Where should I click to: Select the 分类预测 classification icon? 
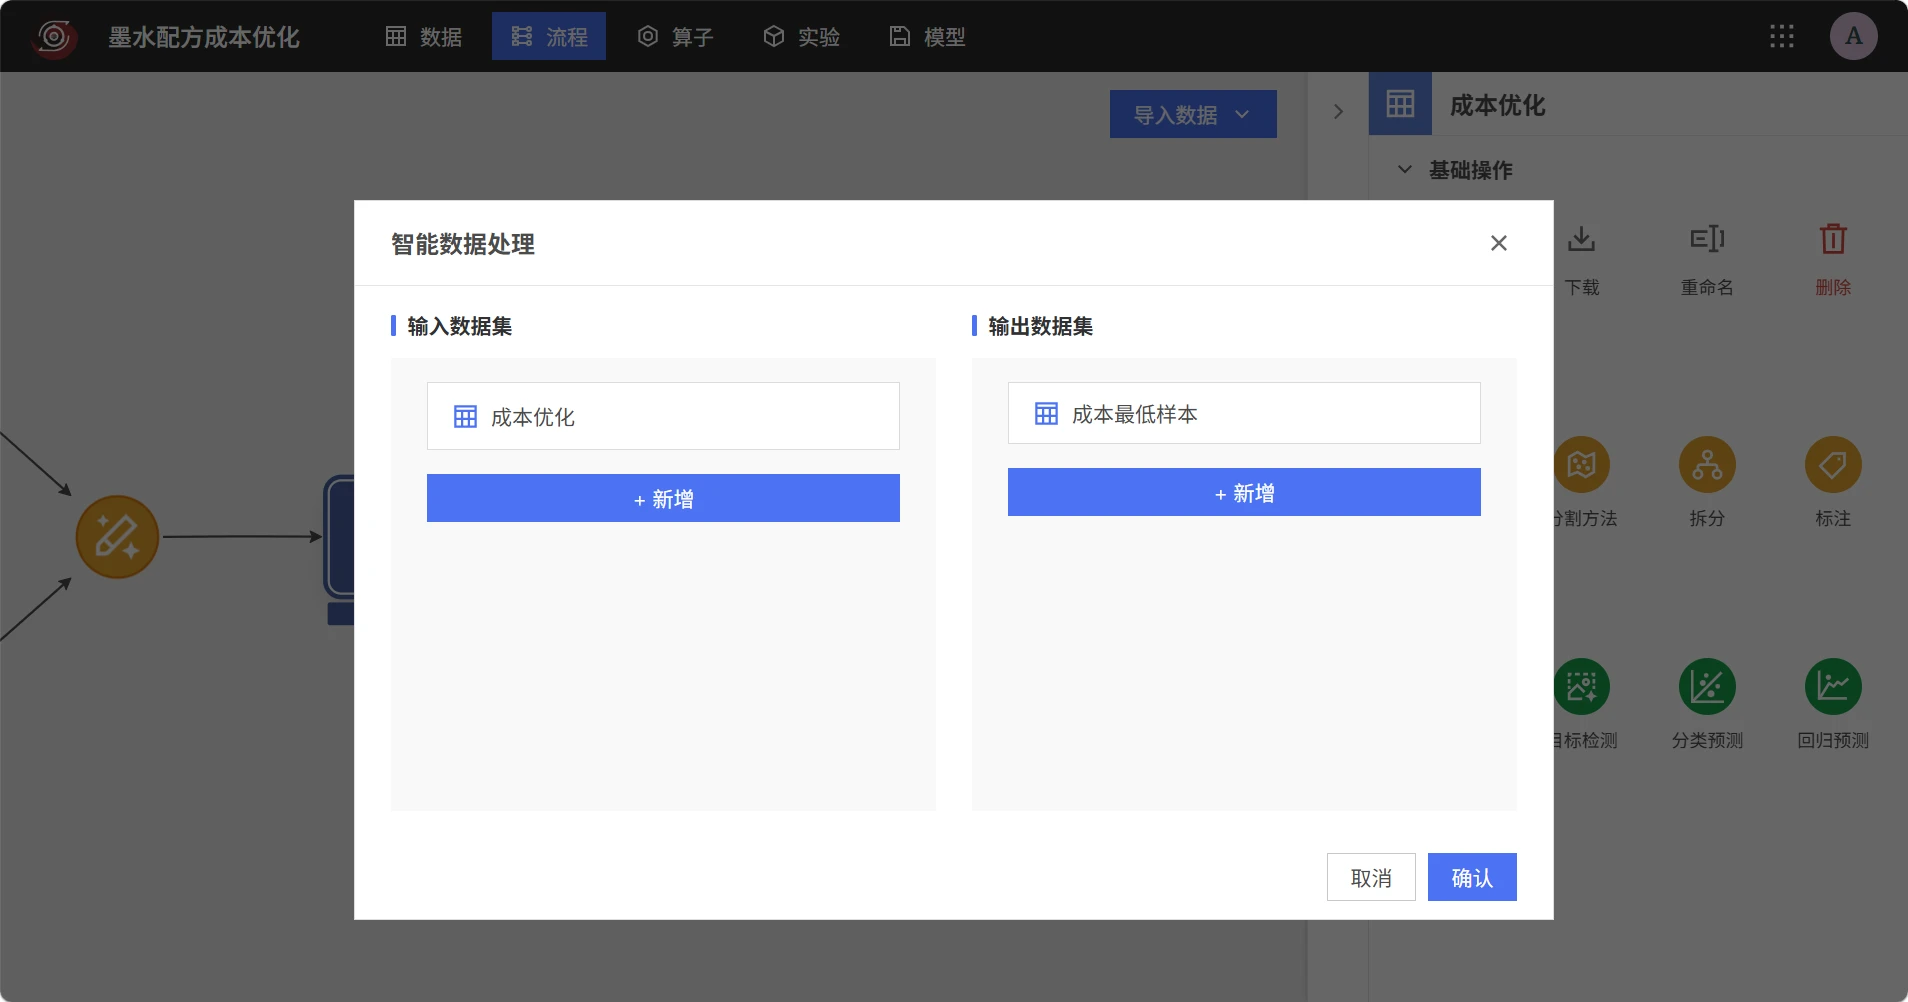[x=1707, y=686]
